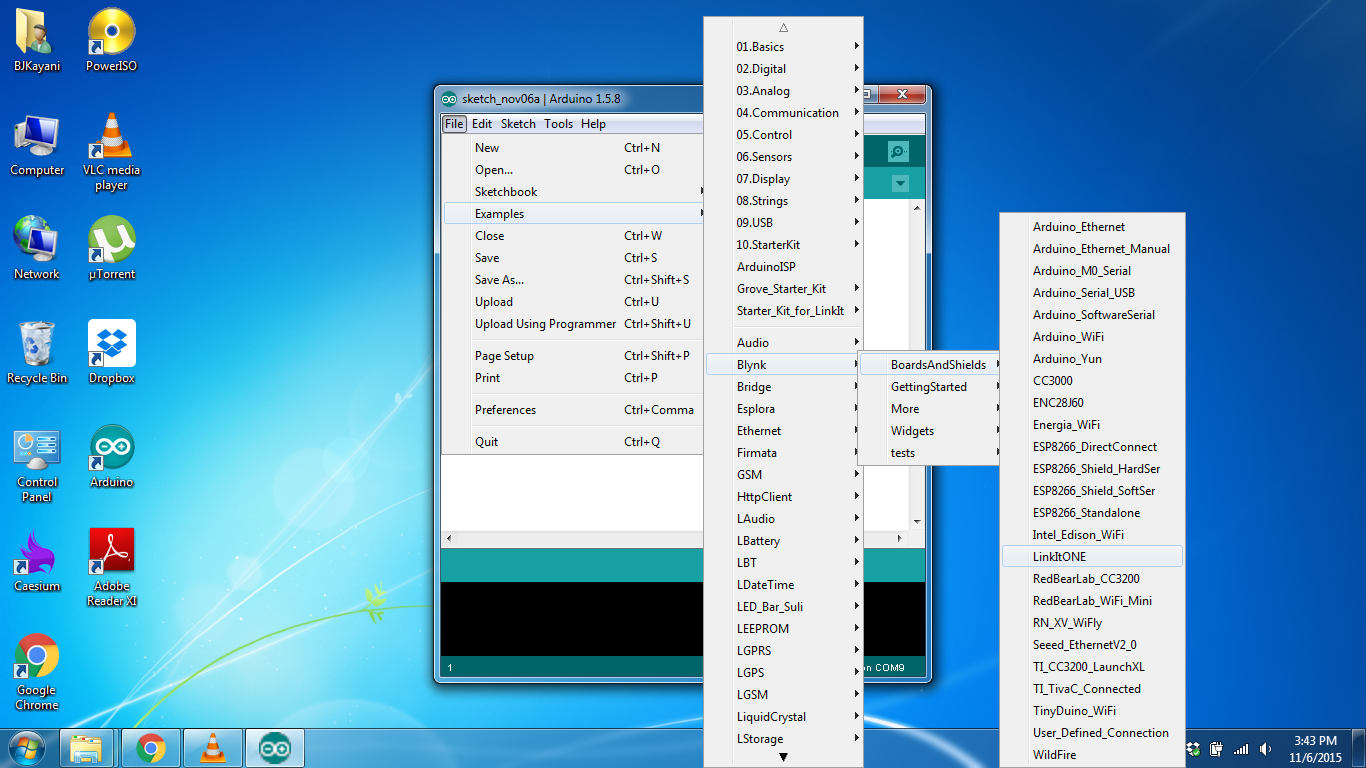Launch Google Chrome desktop shortcut
Screen dimensions: 1366x768
click(37, 672)
